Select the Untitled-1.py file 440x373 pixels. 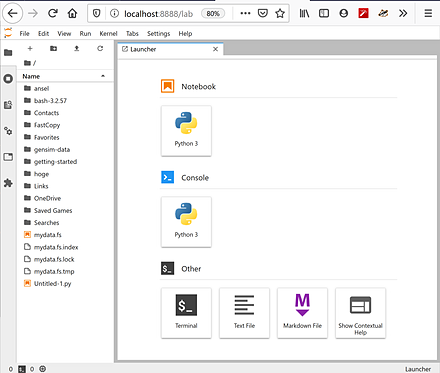(x=65, y=284)
